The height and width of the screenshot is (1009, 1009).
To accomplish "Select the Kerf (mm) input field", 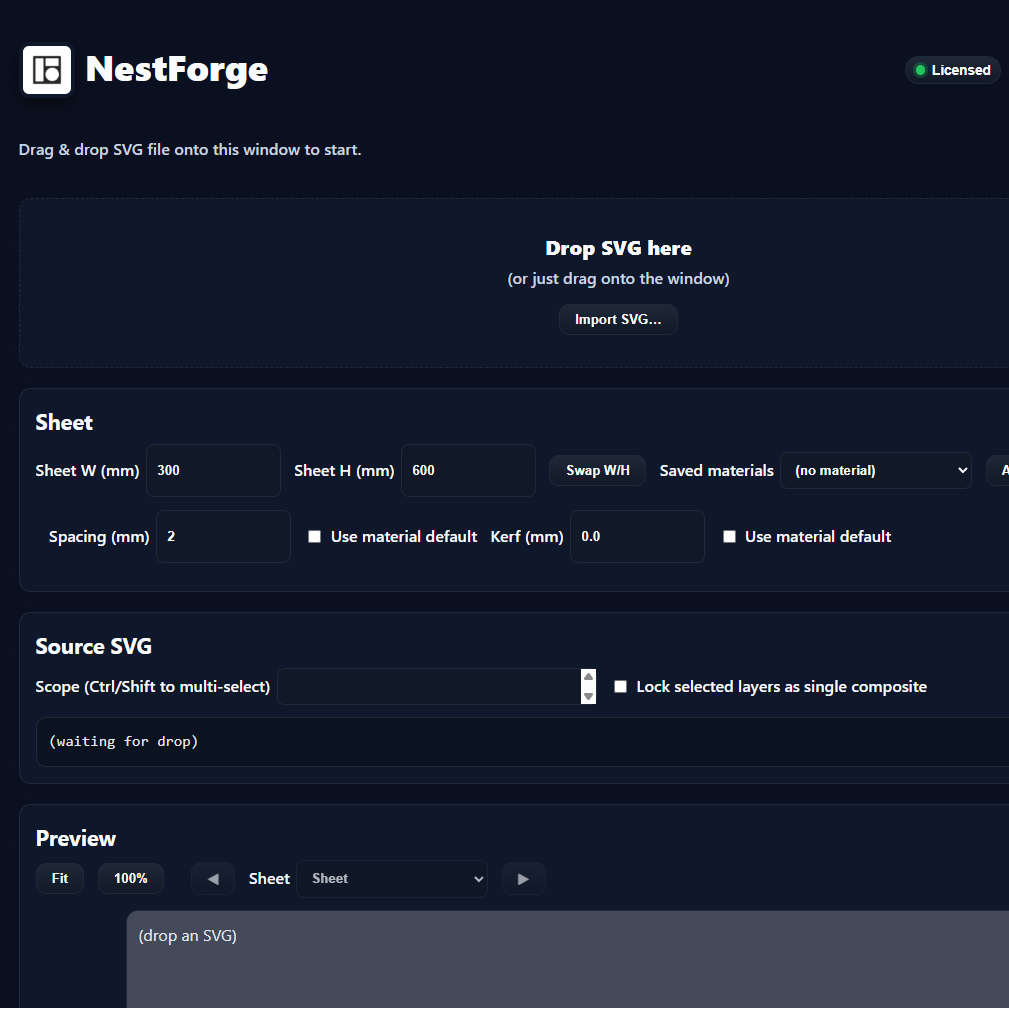I will click(637, 537).
